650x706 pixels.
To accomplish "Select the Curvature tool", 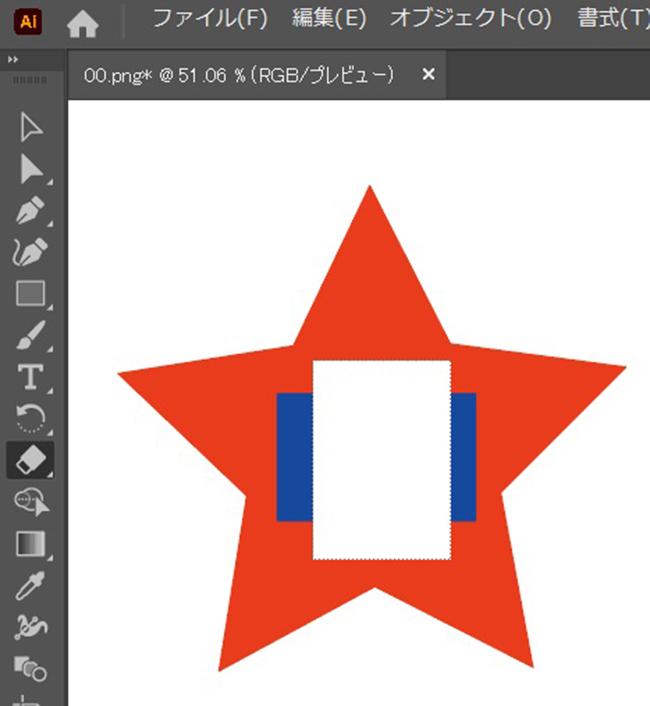I will pos(31,251).
